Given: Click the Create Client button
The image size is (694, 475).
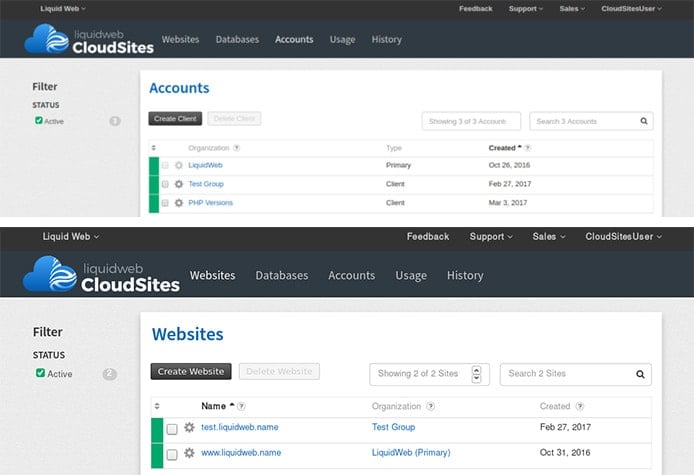Looking at the screenshot, I should click(175, 119).
